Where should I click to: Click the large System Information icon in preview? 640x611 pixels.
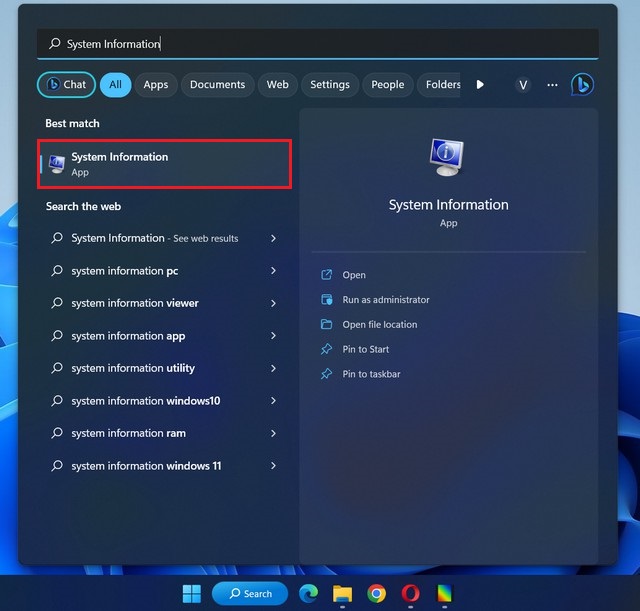click(x=447, y=157)
